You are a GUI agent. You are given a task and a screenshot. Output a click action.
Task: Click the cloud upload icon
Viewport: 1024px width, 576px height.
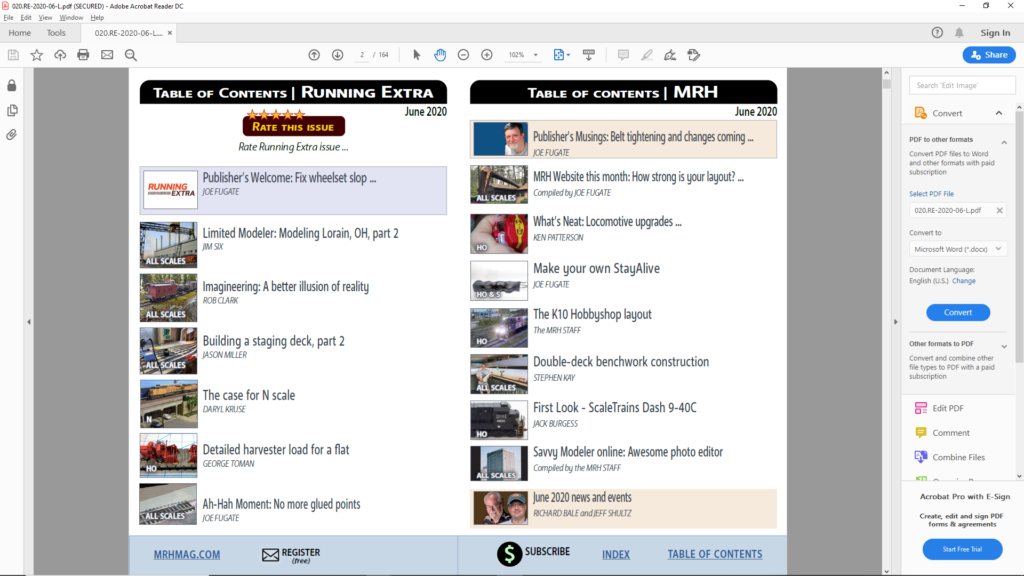click(60, 55)
